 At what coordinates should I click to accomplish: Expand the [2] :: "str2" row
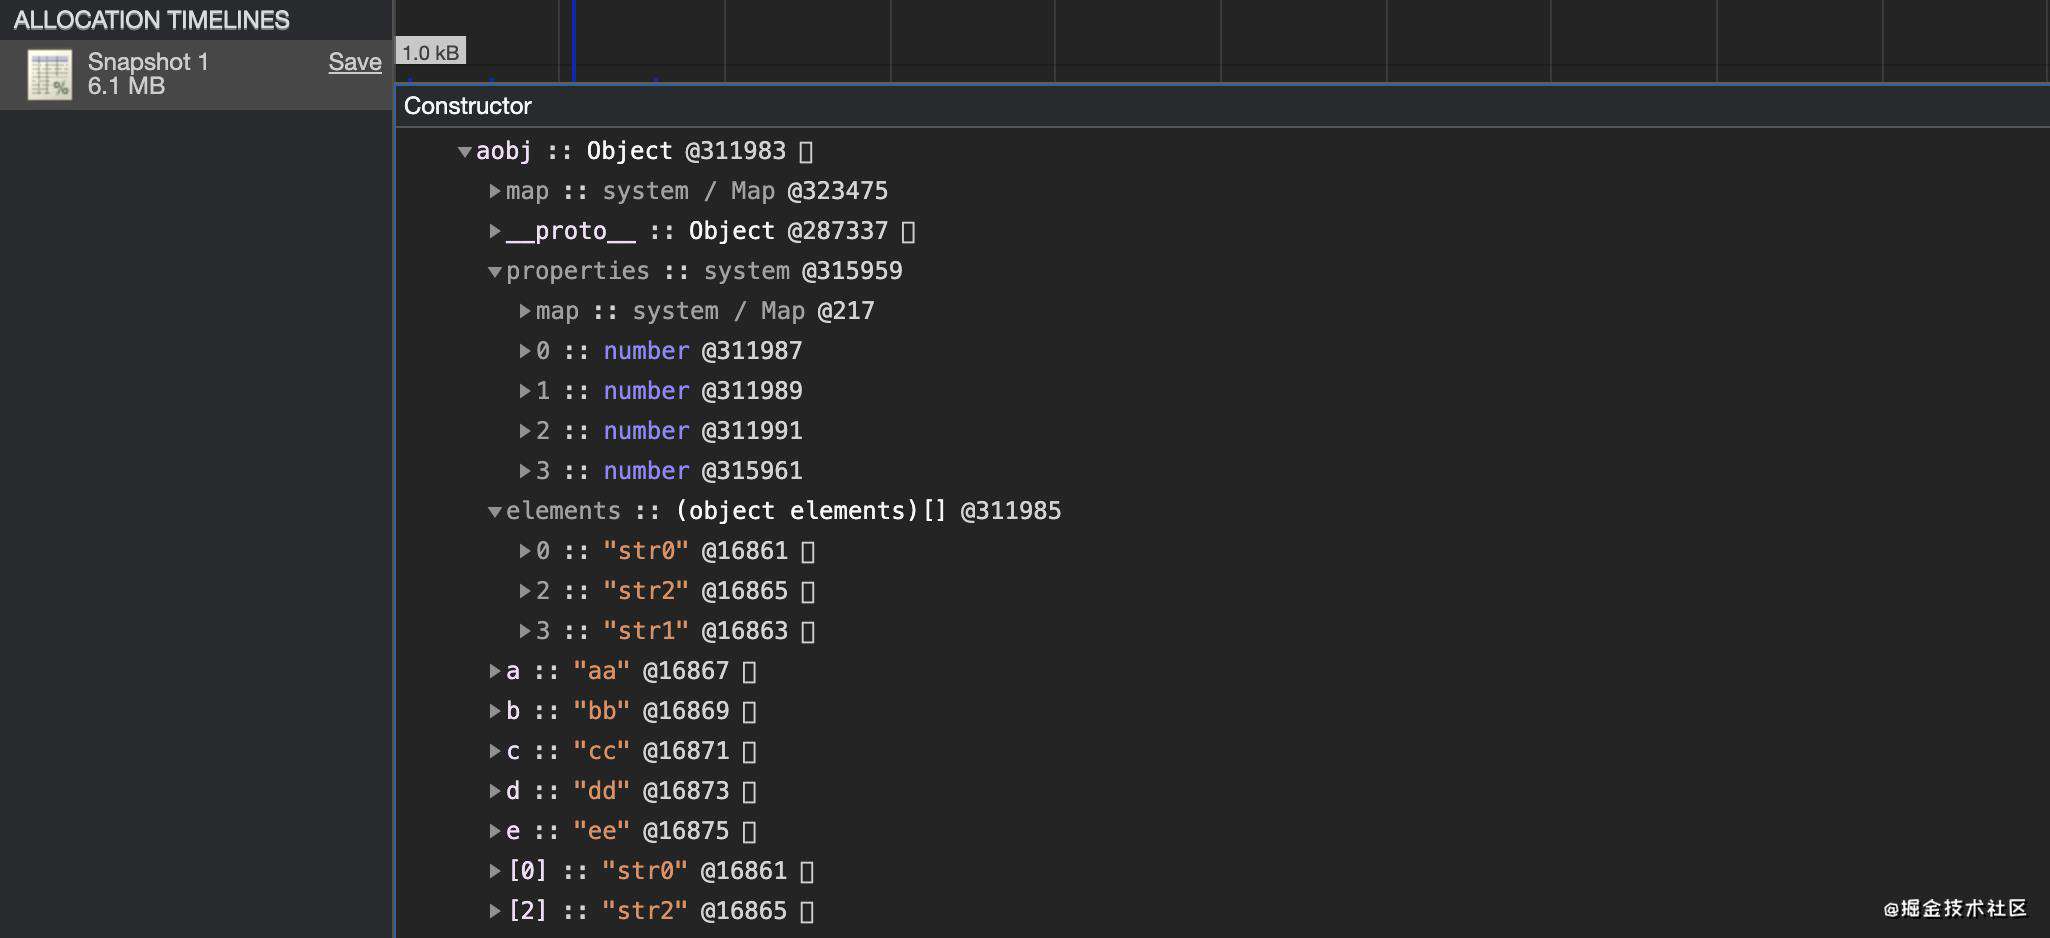(x=495, y=911)
